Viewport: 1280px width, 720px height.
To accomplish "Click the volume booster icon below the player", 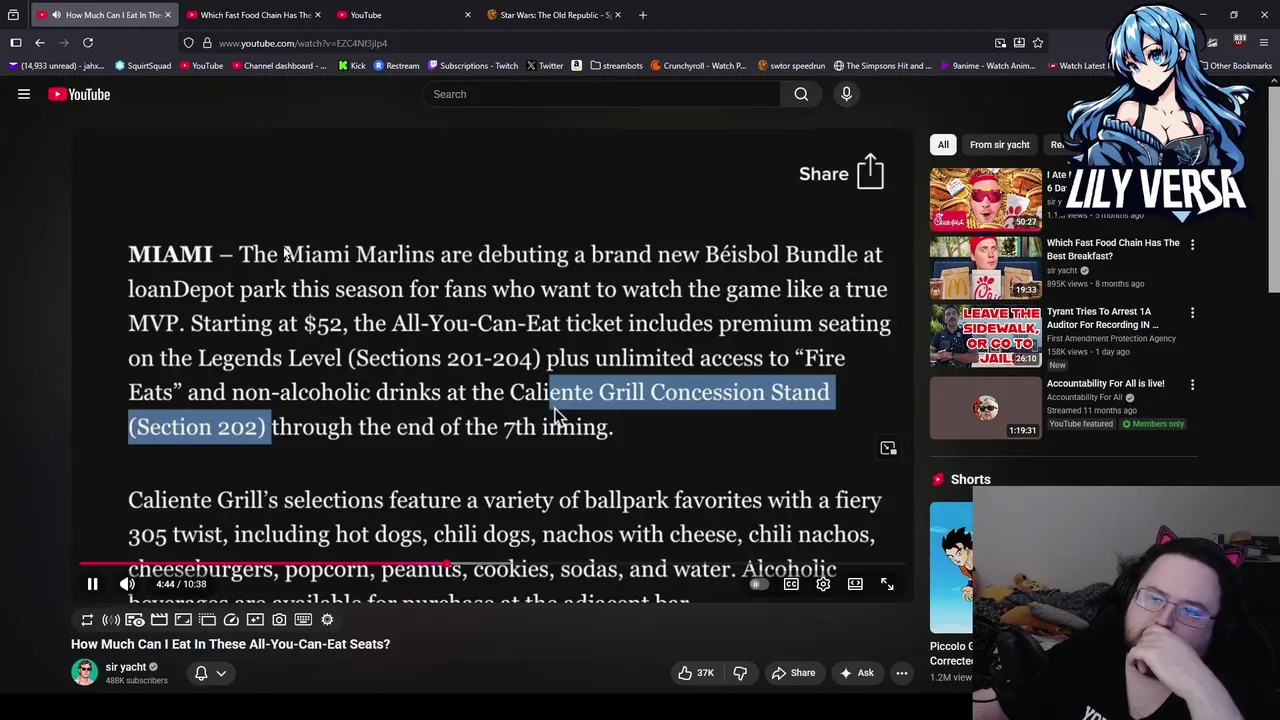I will coord(111,620).
